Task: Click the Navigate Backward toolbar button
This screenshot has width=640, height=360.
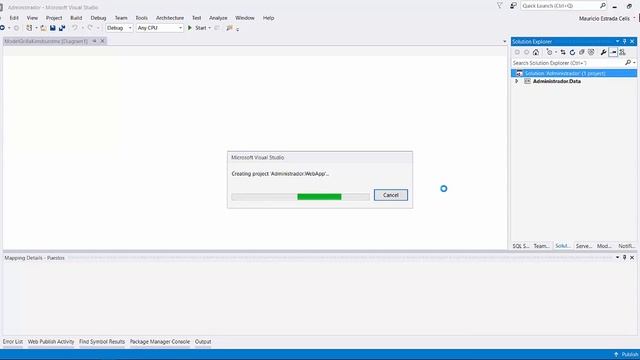Action: pos(2,28)
